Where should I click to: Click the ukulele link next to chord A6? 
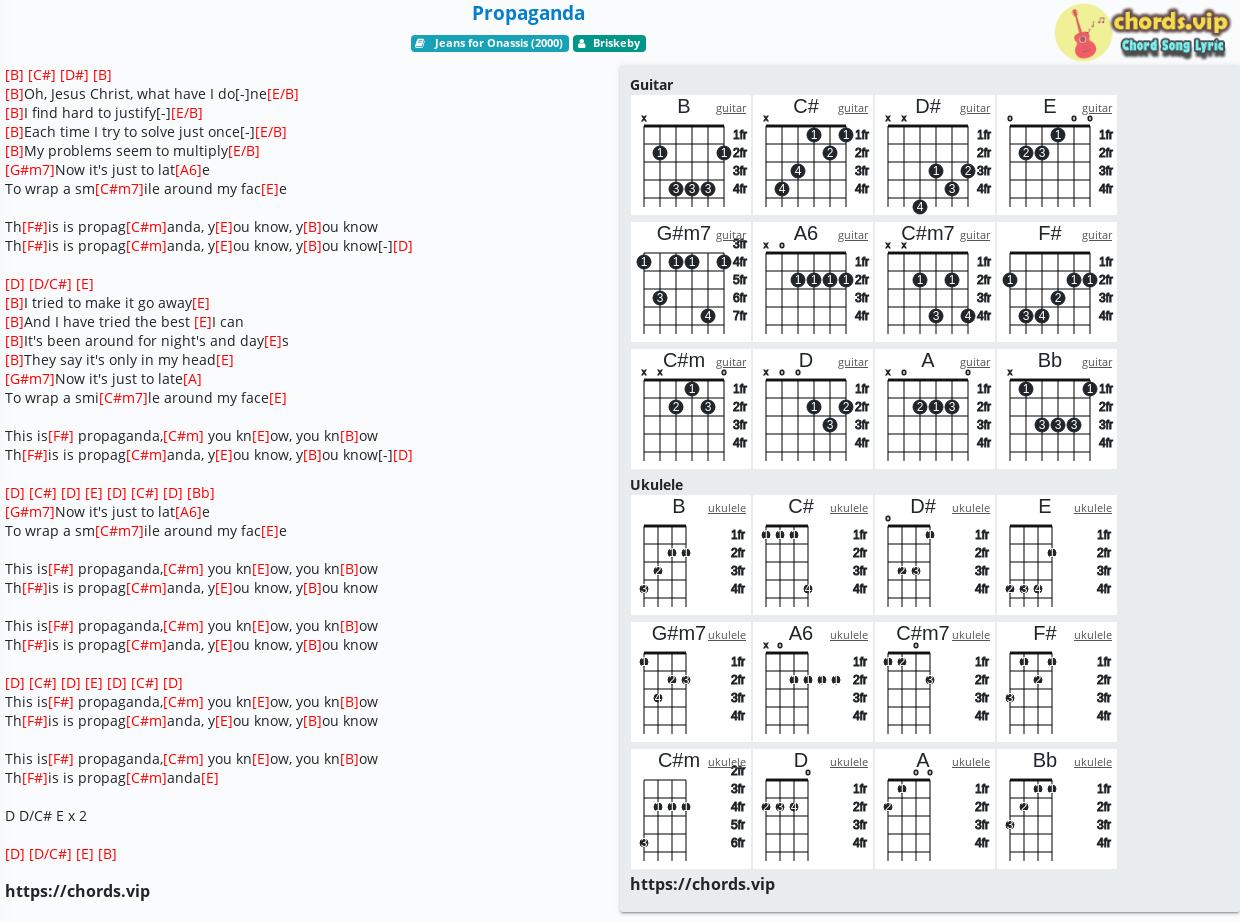click(x=849, y=635)
